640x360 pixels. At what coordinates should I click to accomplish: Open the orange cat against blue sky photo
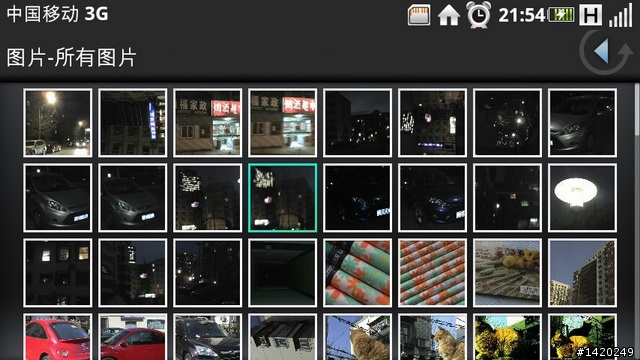tap(358, 337)
